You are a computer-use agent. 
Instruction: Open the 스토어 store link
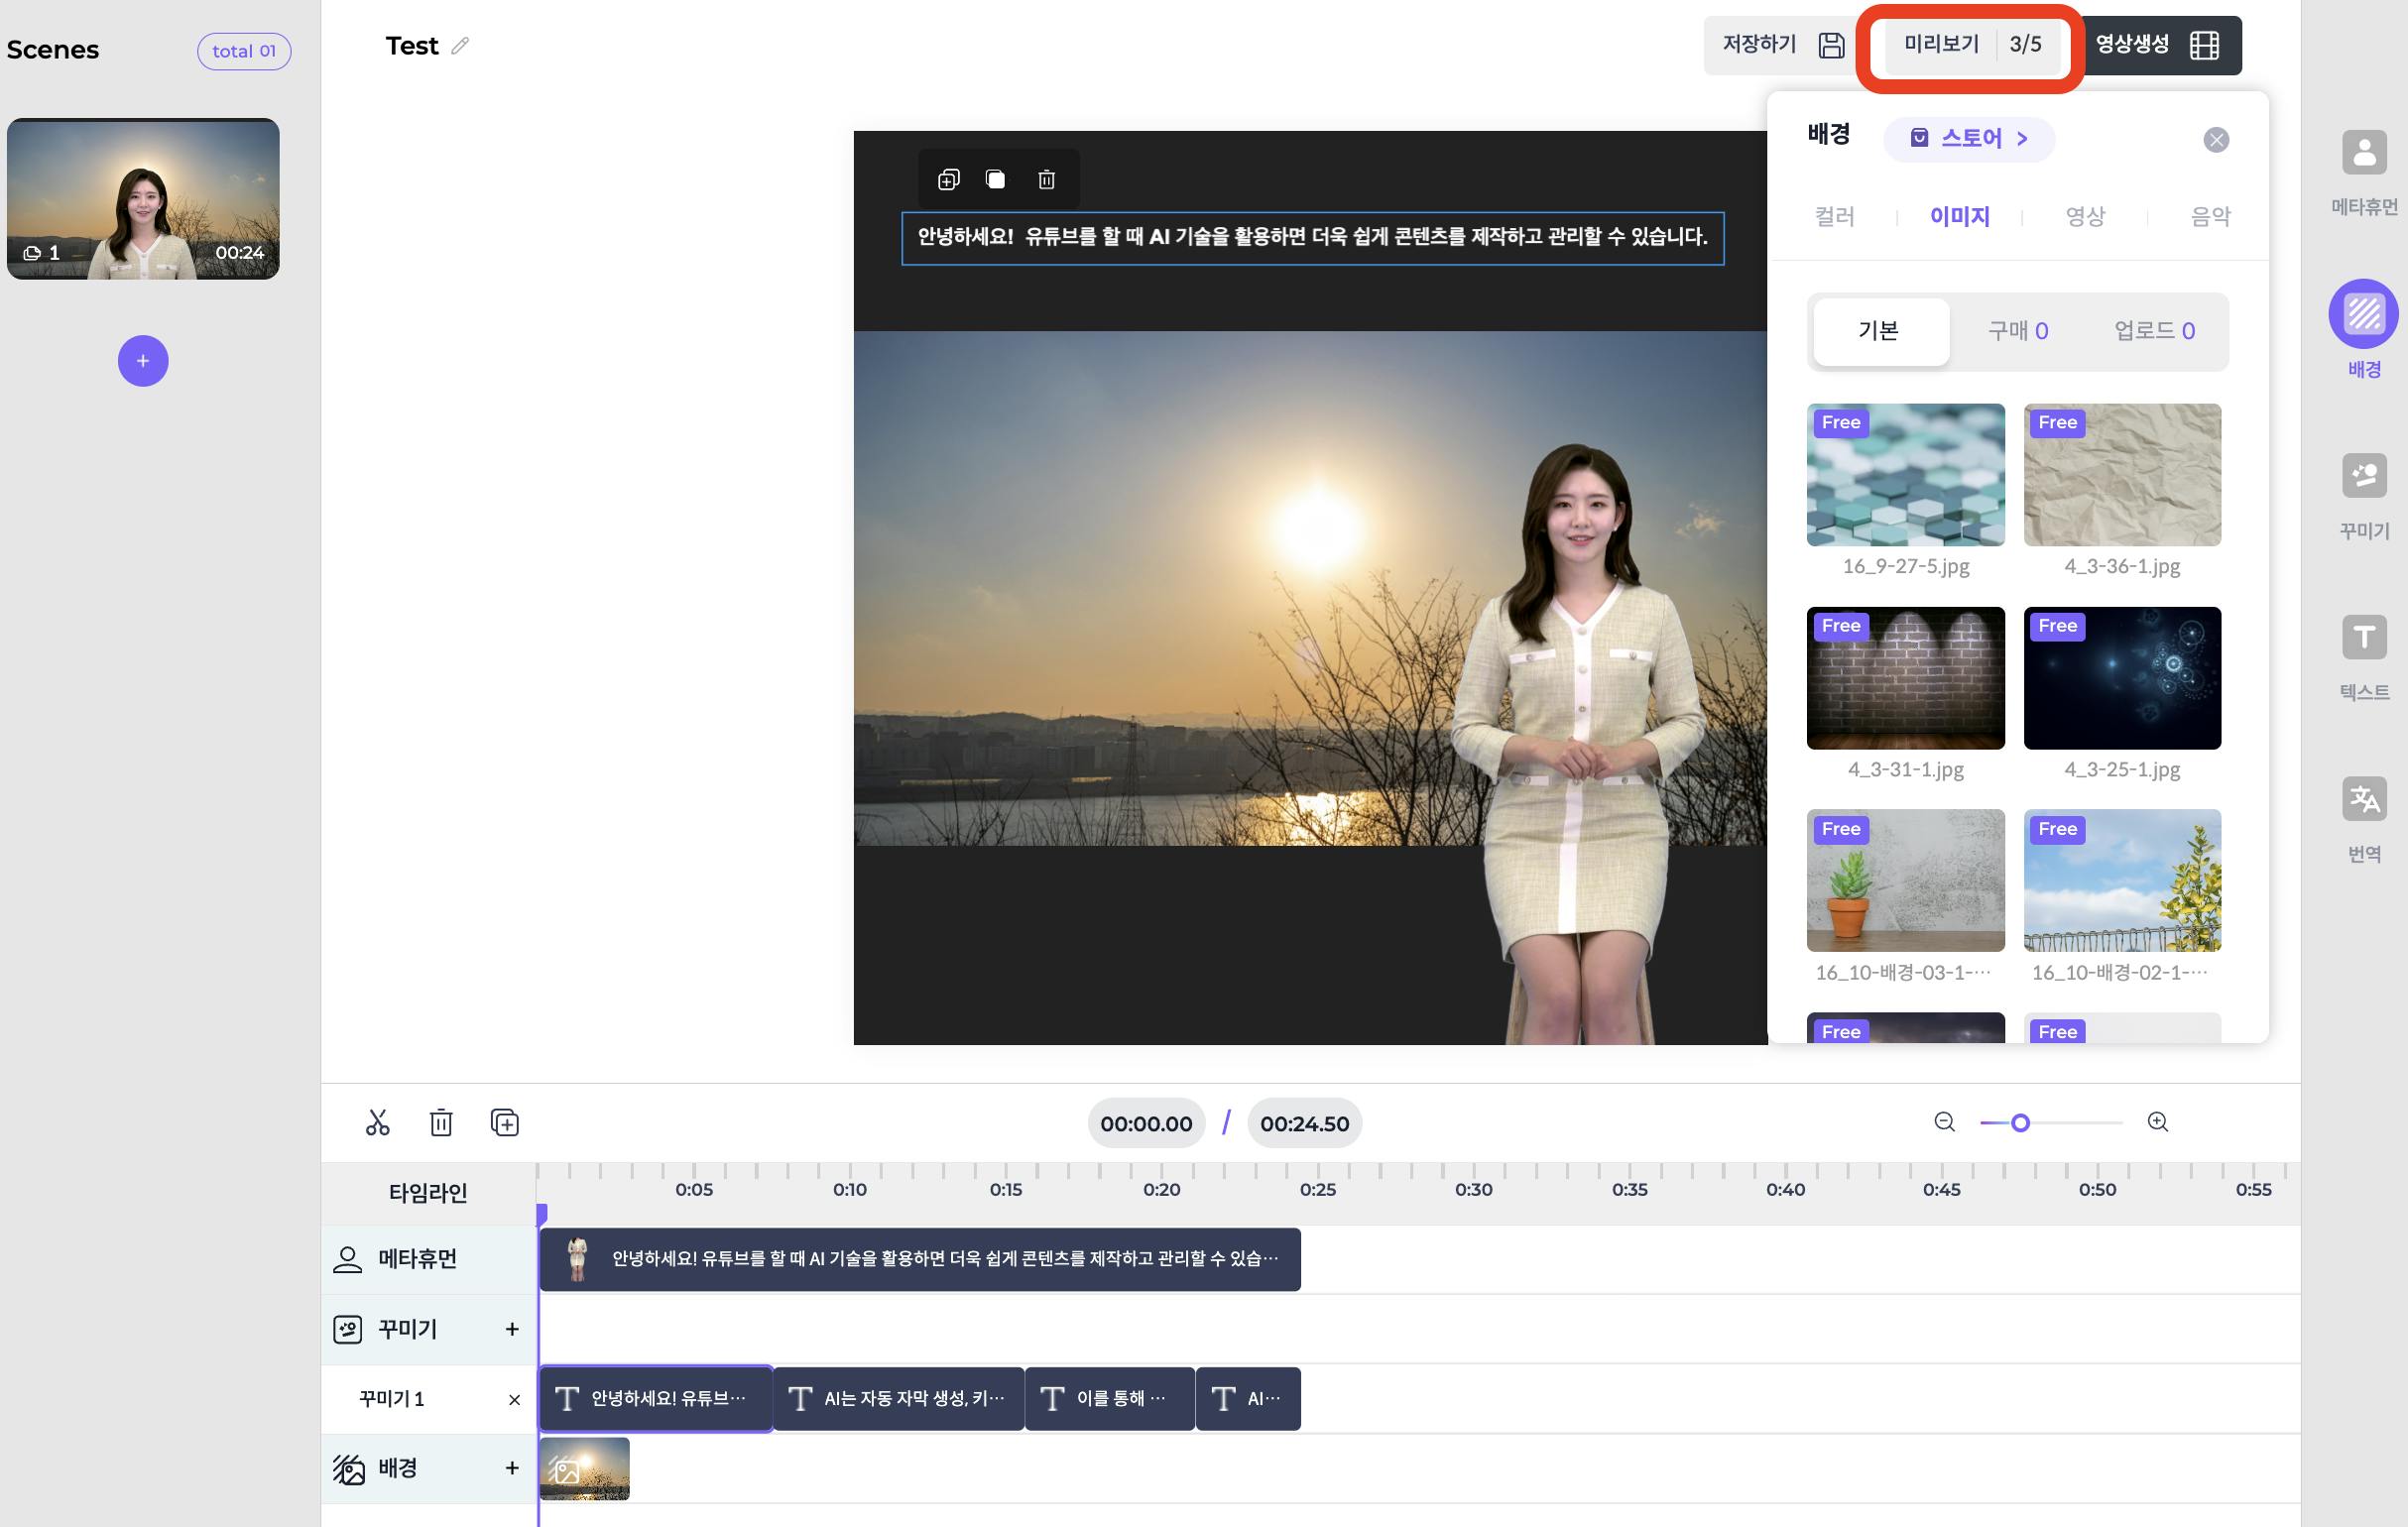click(1969, 139)
